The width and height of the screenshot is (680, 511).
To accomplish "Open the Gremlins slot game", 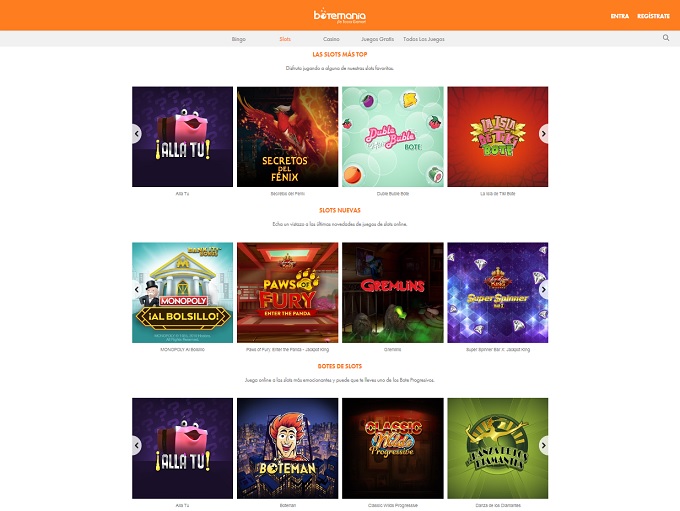I will point(392,292).
